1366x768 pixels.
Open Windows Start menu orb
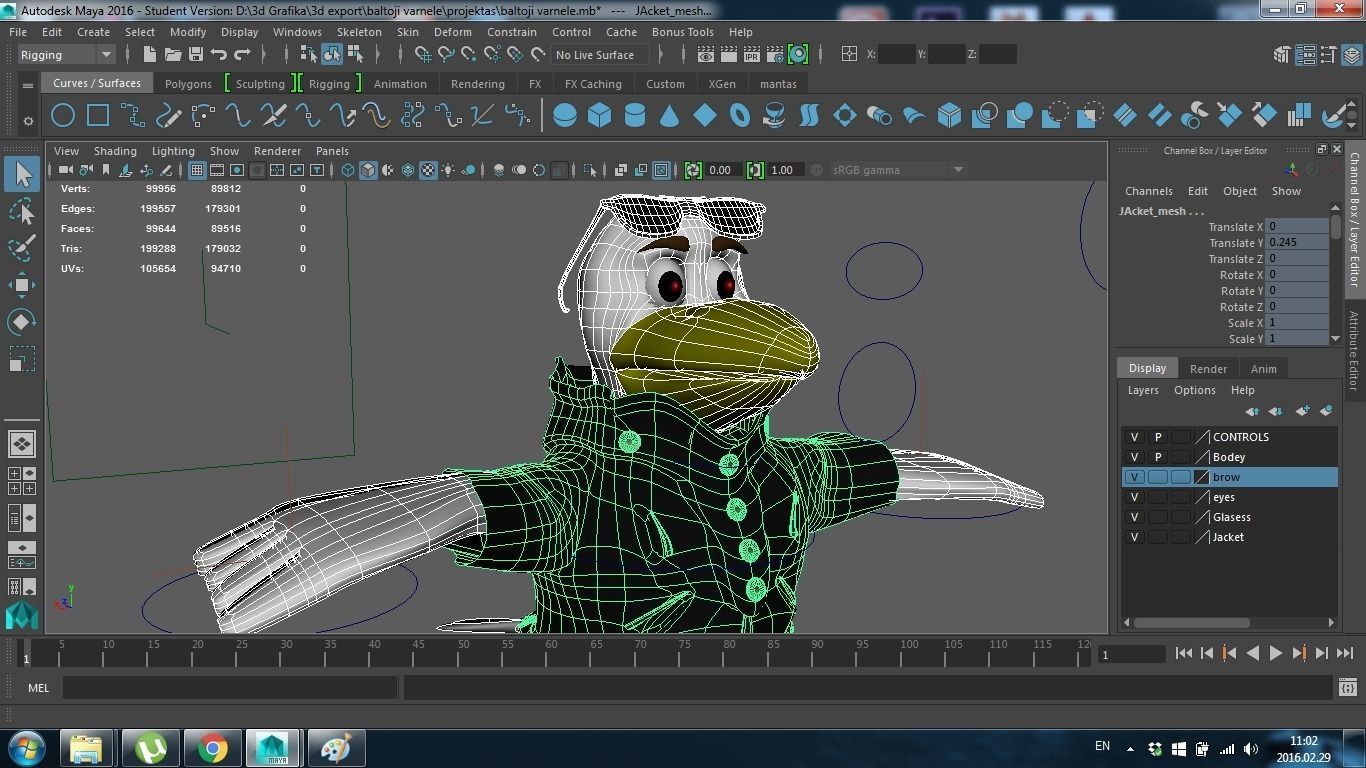[26, 748]
